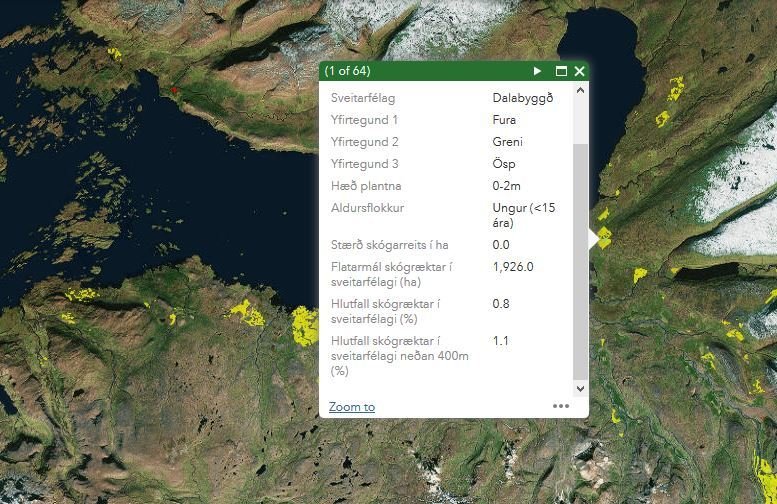Image resolution: width=777 pixels, height=504 pixels.
Task: Open the popup's more options ellipsis menu
Action: point(561,406)
